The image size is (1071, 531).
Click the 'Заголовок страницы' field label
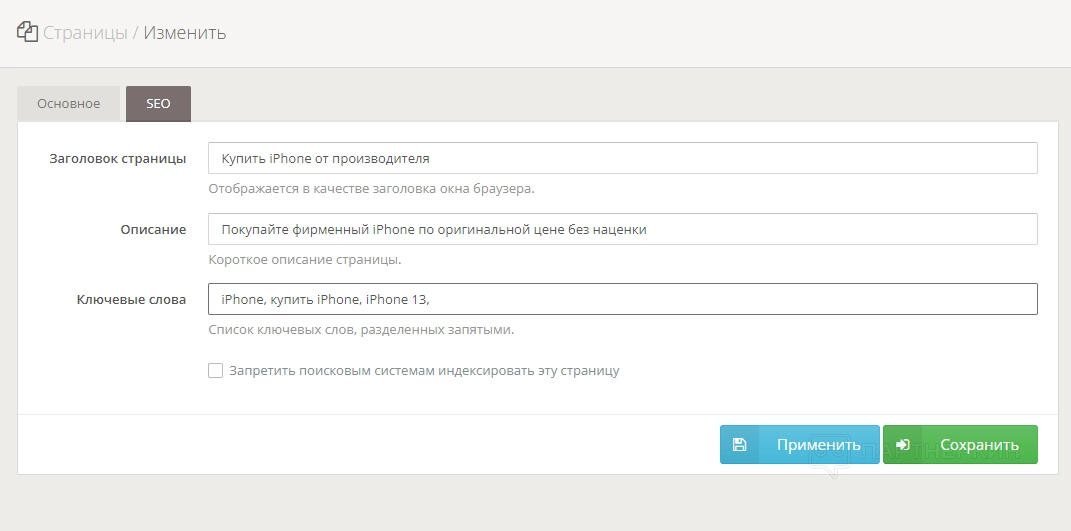coord(117,159)
